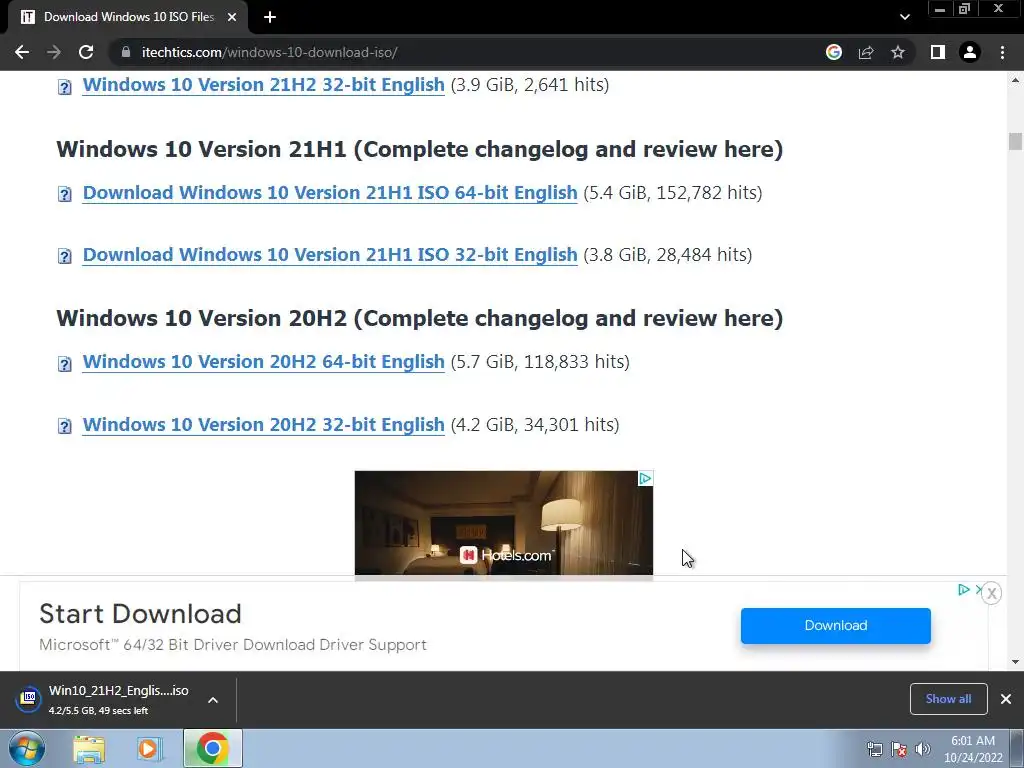The height and width of the screenshot is (768, 1024).
Task: Open network status tray icon
Action: (874, 749)
